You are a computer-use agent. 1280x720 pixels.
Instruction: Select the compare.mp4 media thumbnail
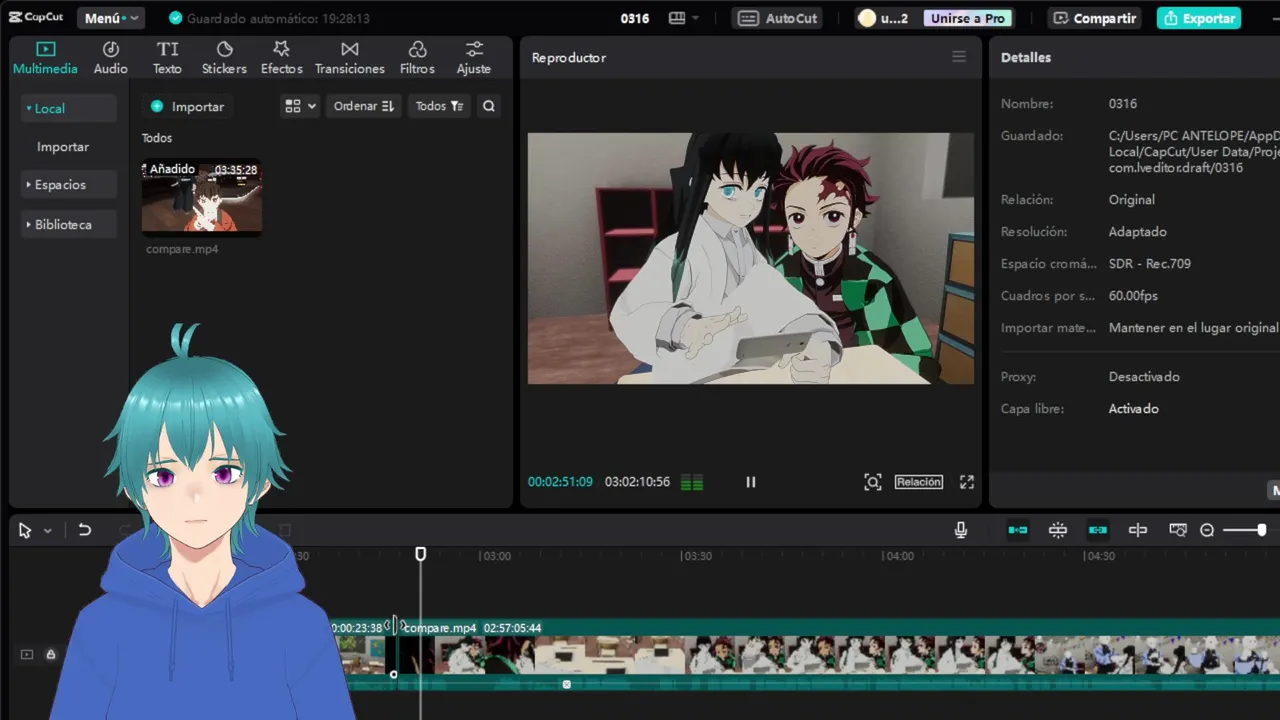coord(202,197)
